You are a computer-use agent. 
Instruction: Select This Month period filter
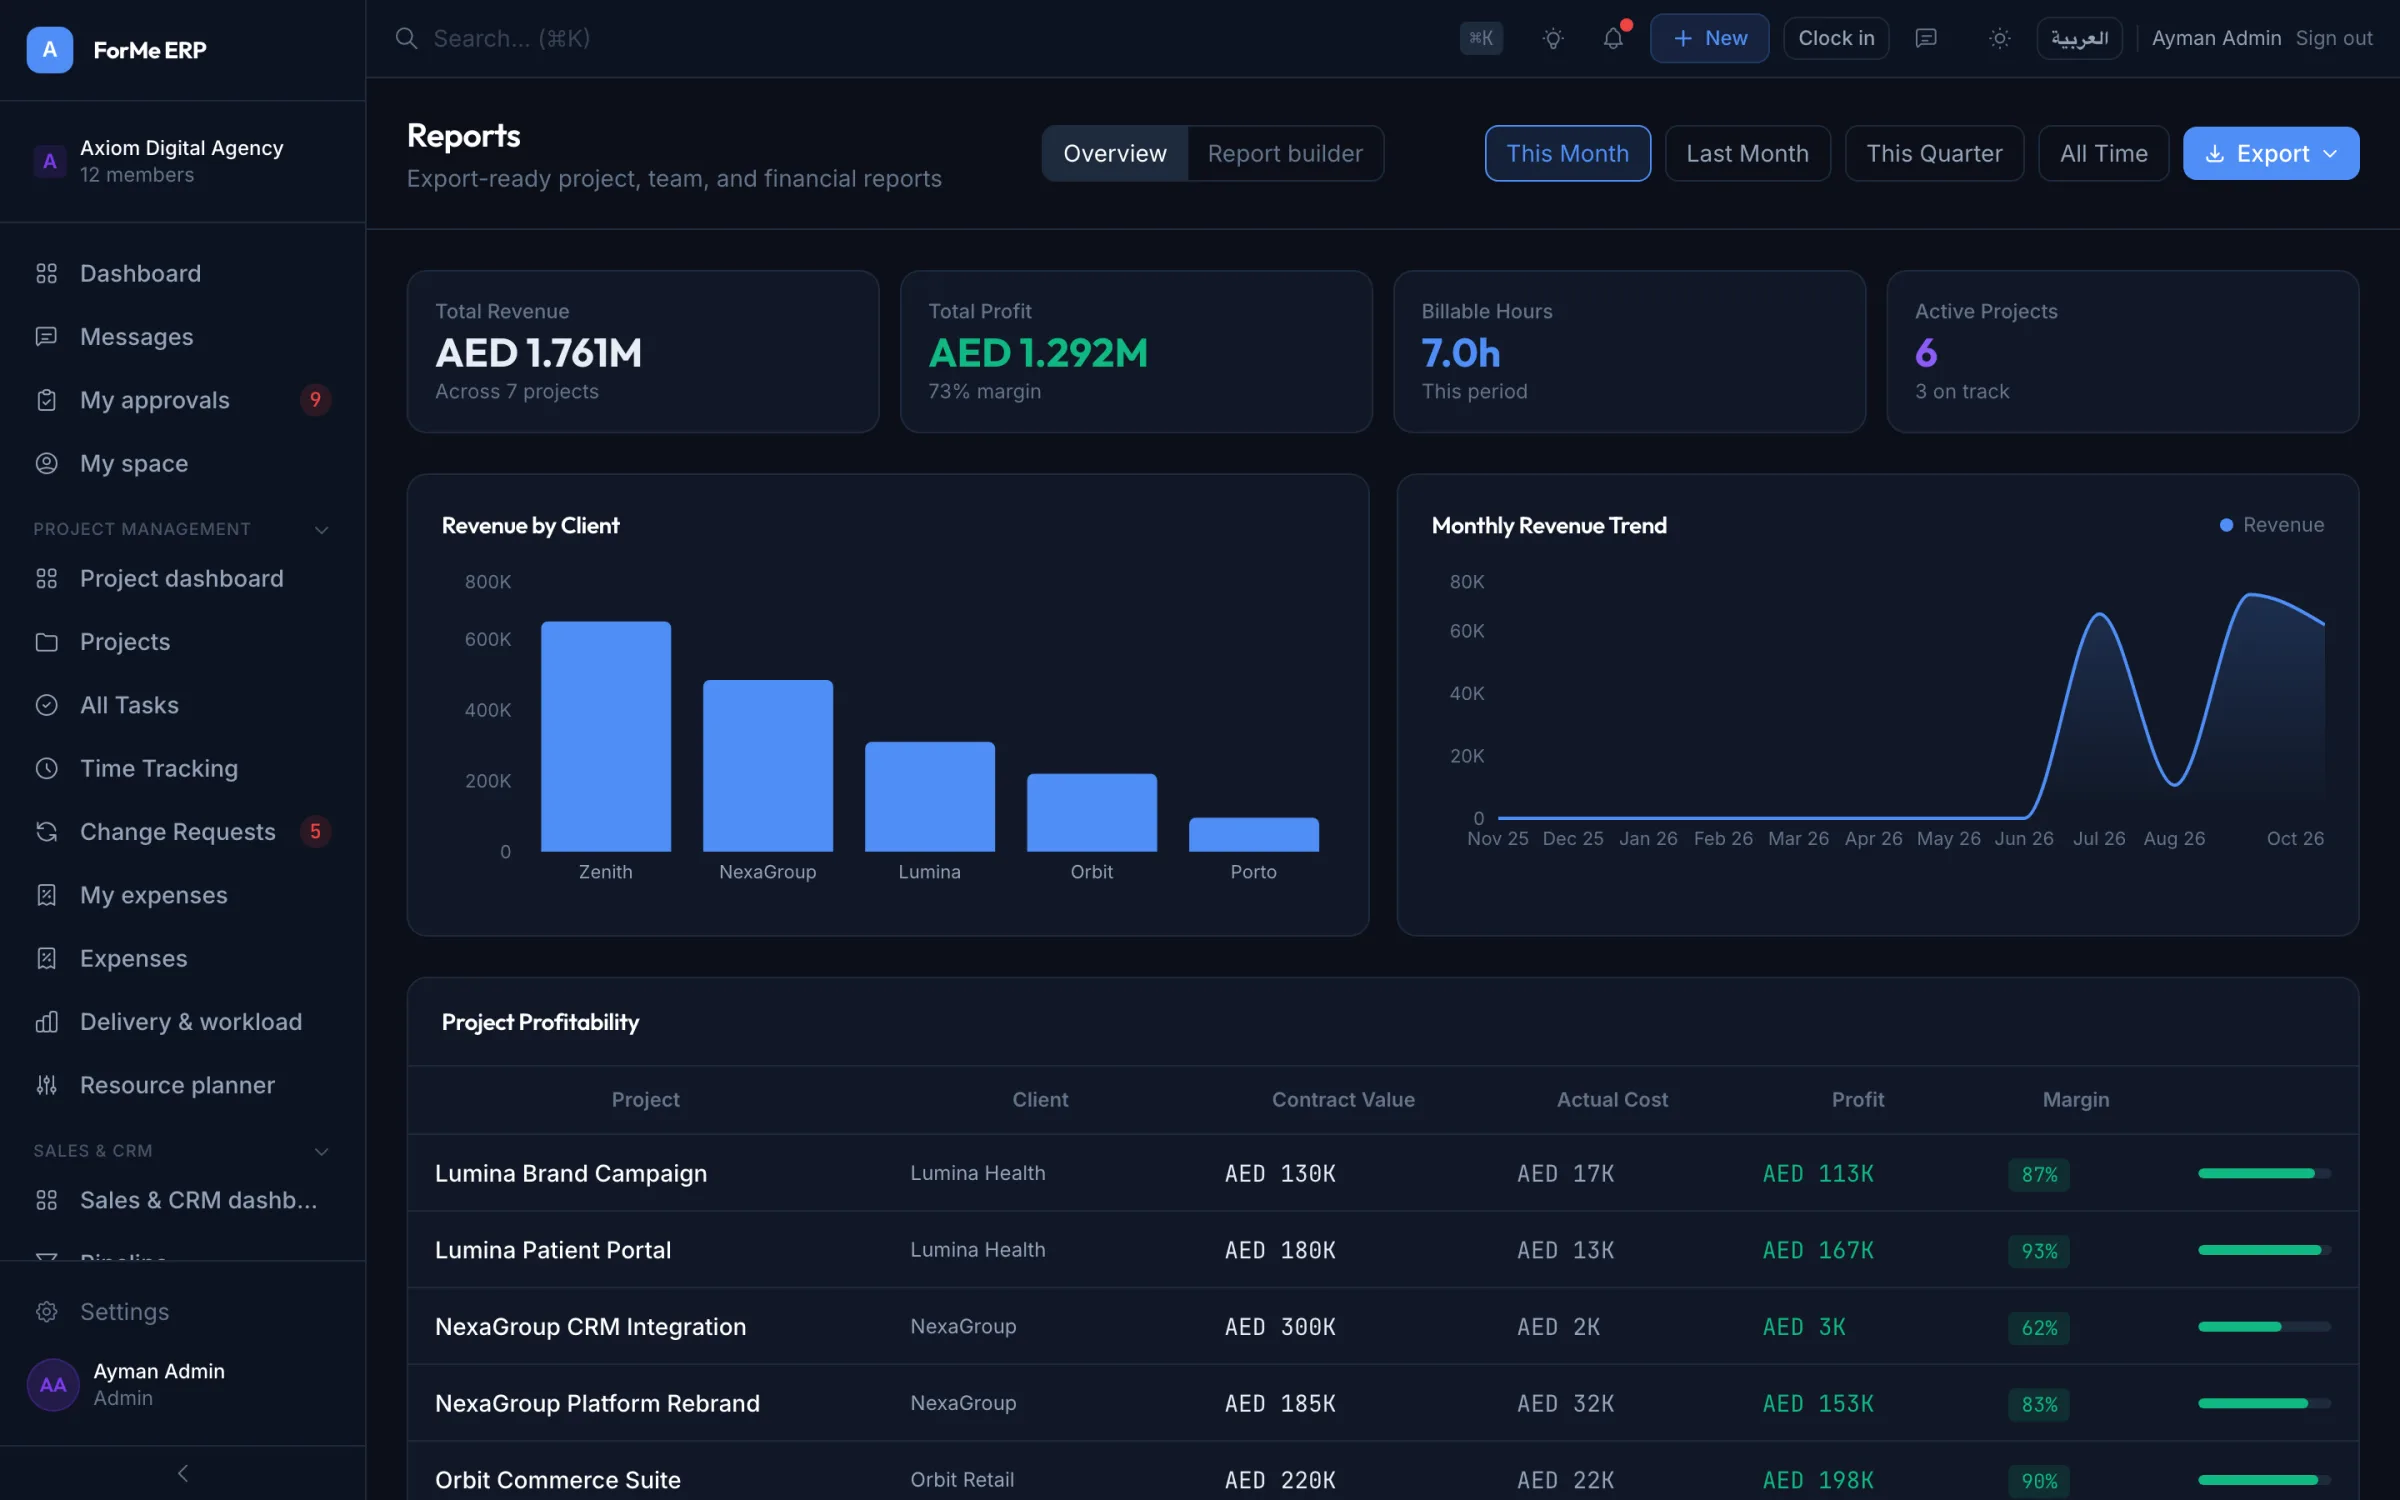(1567, 153)
